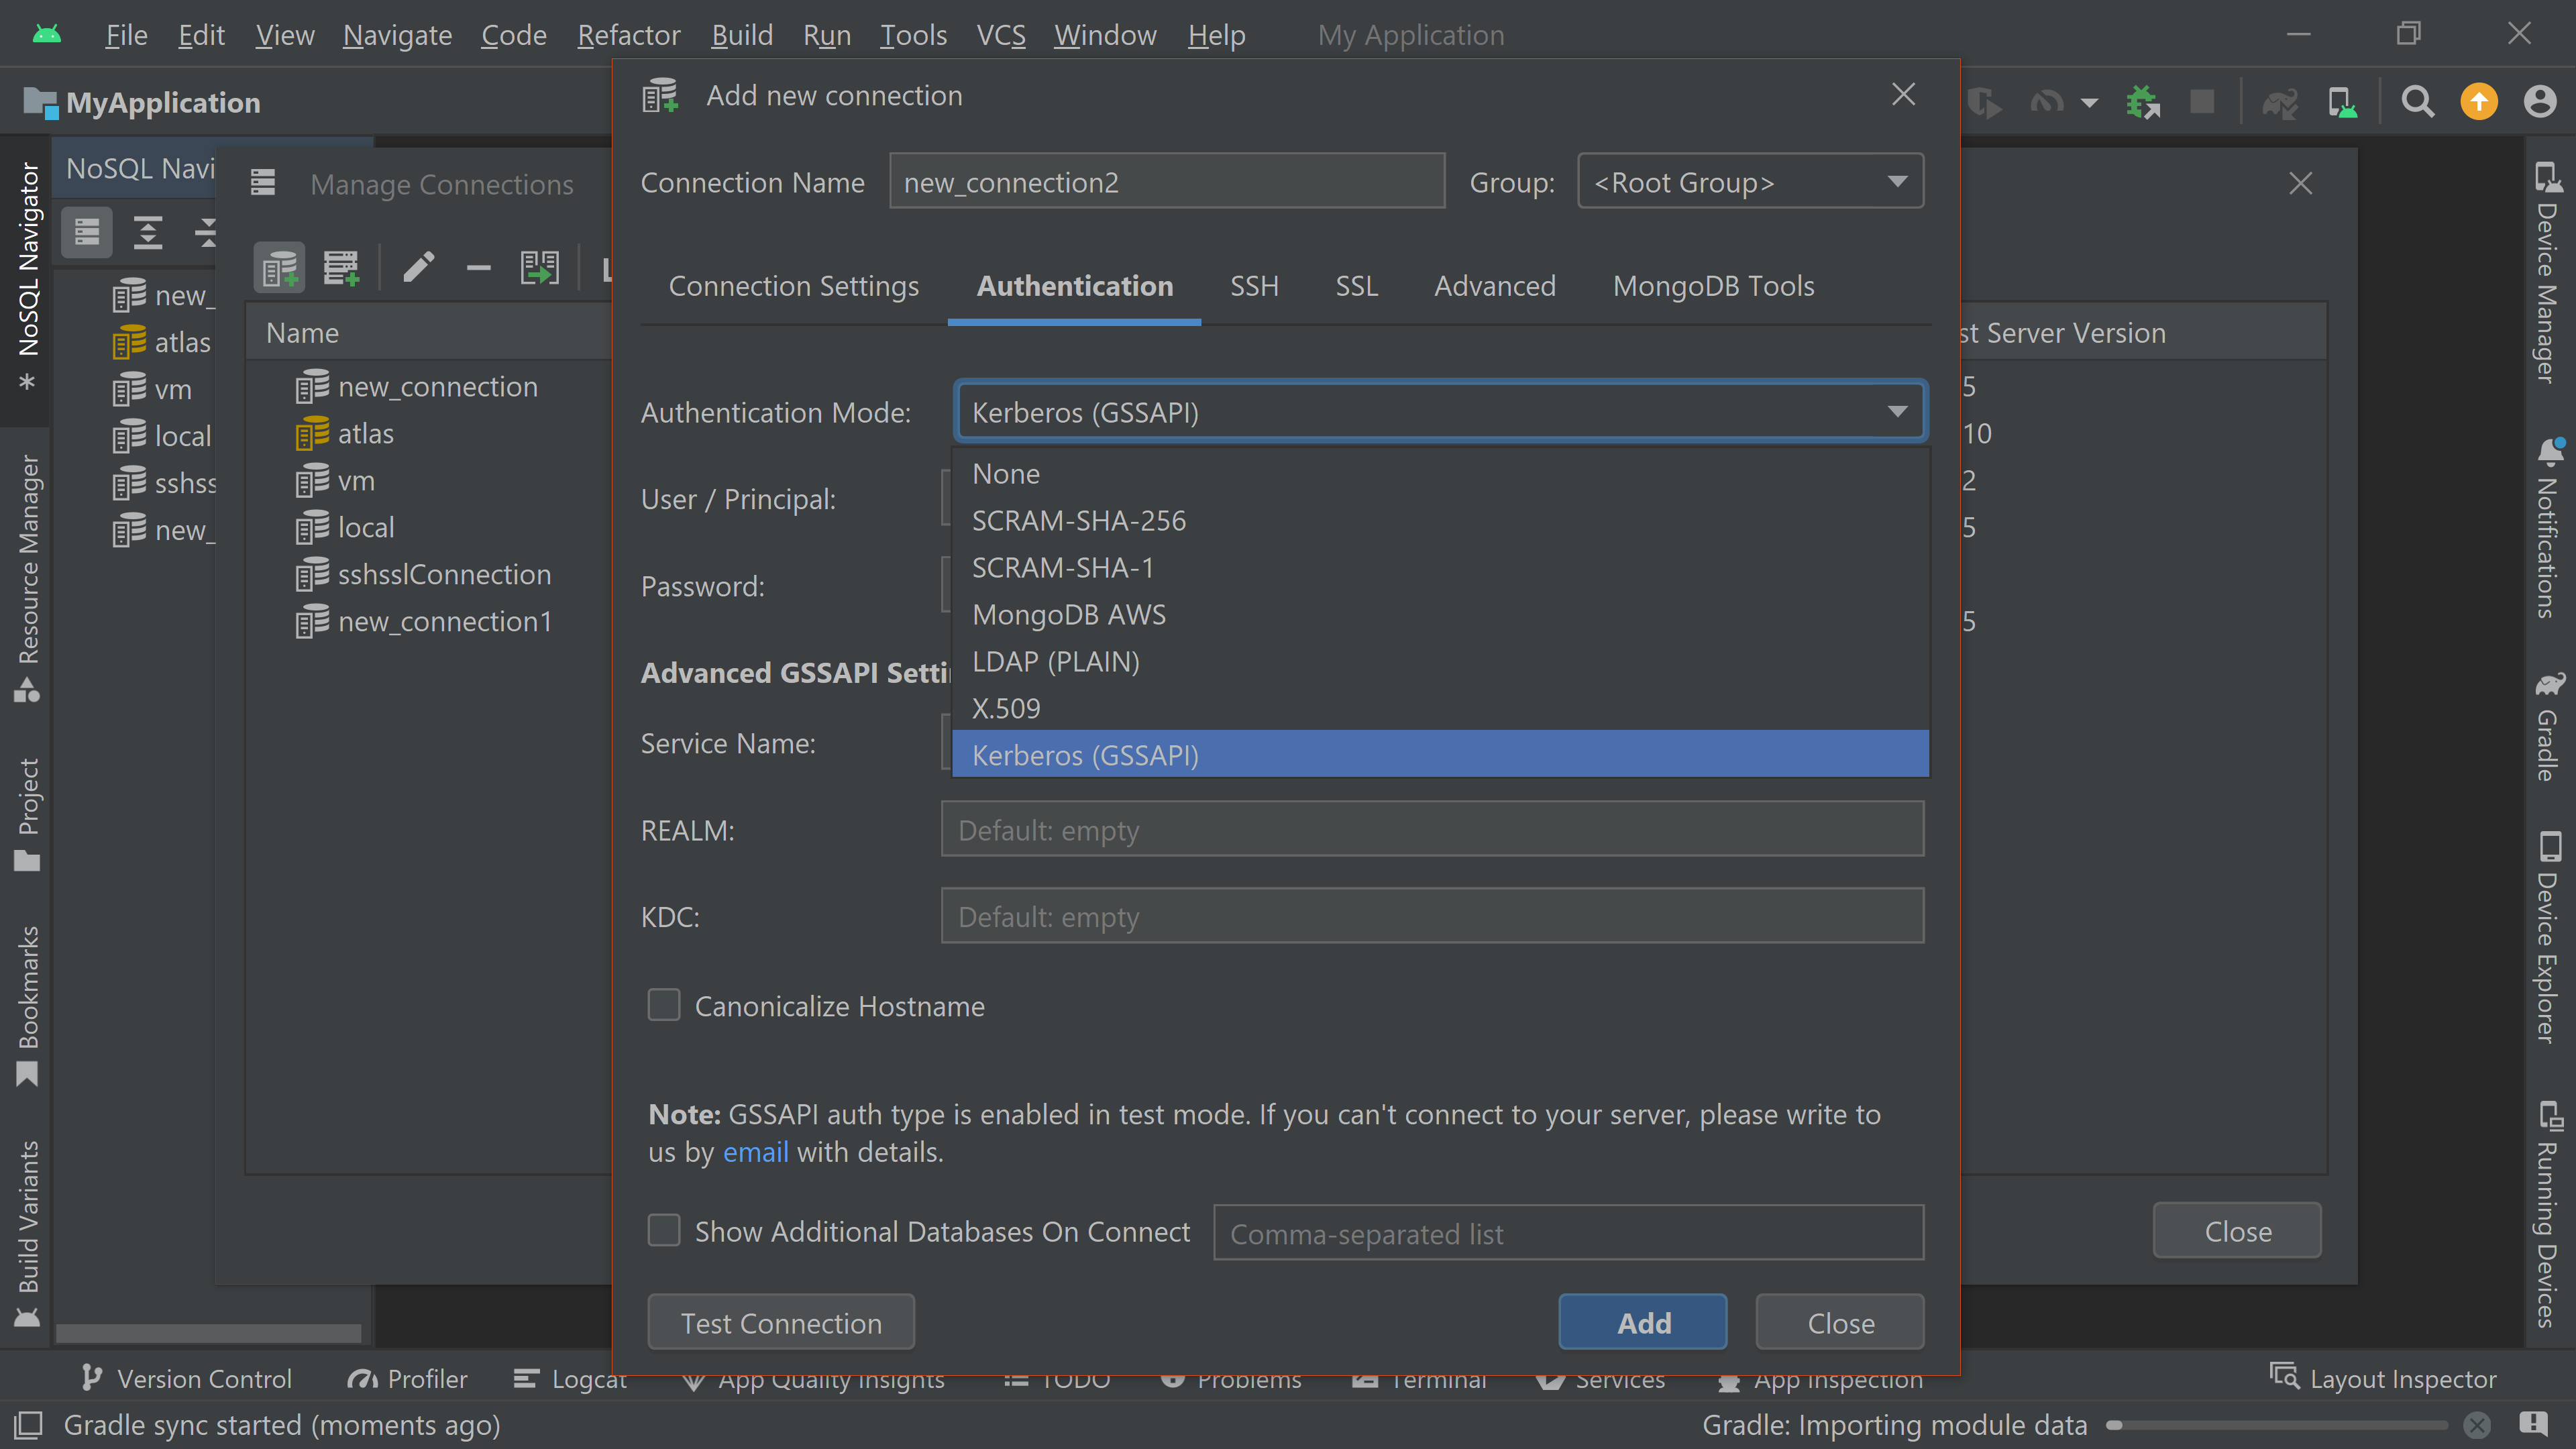
Task: Choose LDAP (PLAIN) authentication option
Action: tap(1056, 661)
